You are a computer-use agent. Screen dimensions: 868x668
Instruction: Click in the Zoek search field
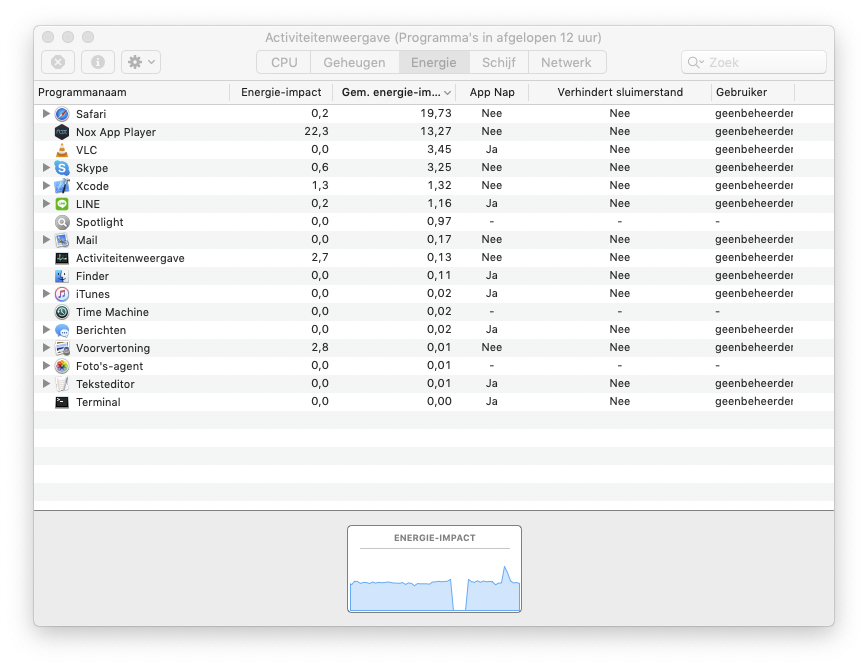pyautogui.click(x=754, y=62)
